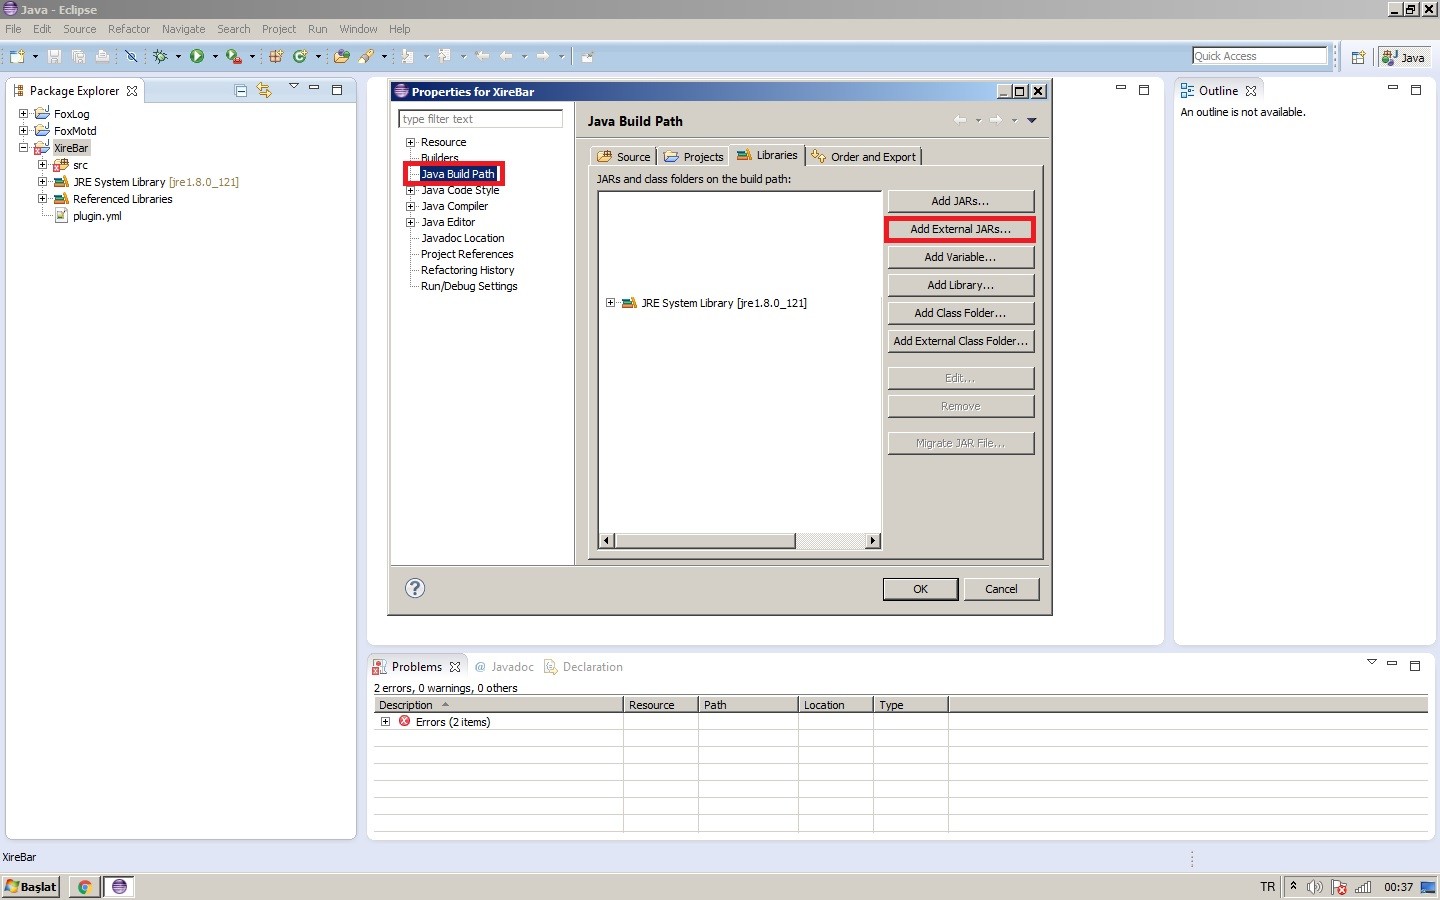The width and height of the screenshot is (1440, 900).
Task: Select plugin.yml in Package Explorer
Action: [x=97, y=216]
